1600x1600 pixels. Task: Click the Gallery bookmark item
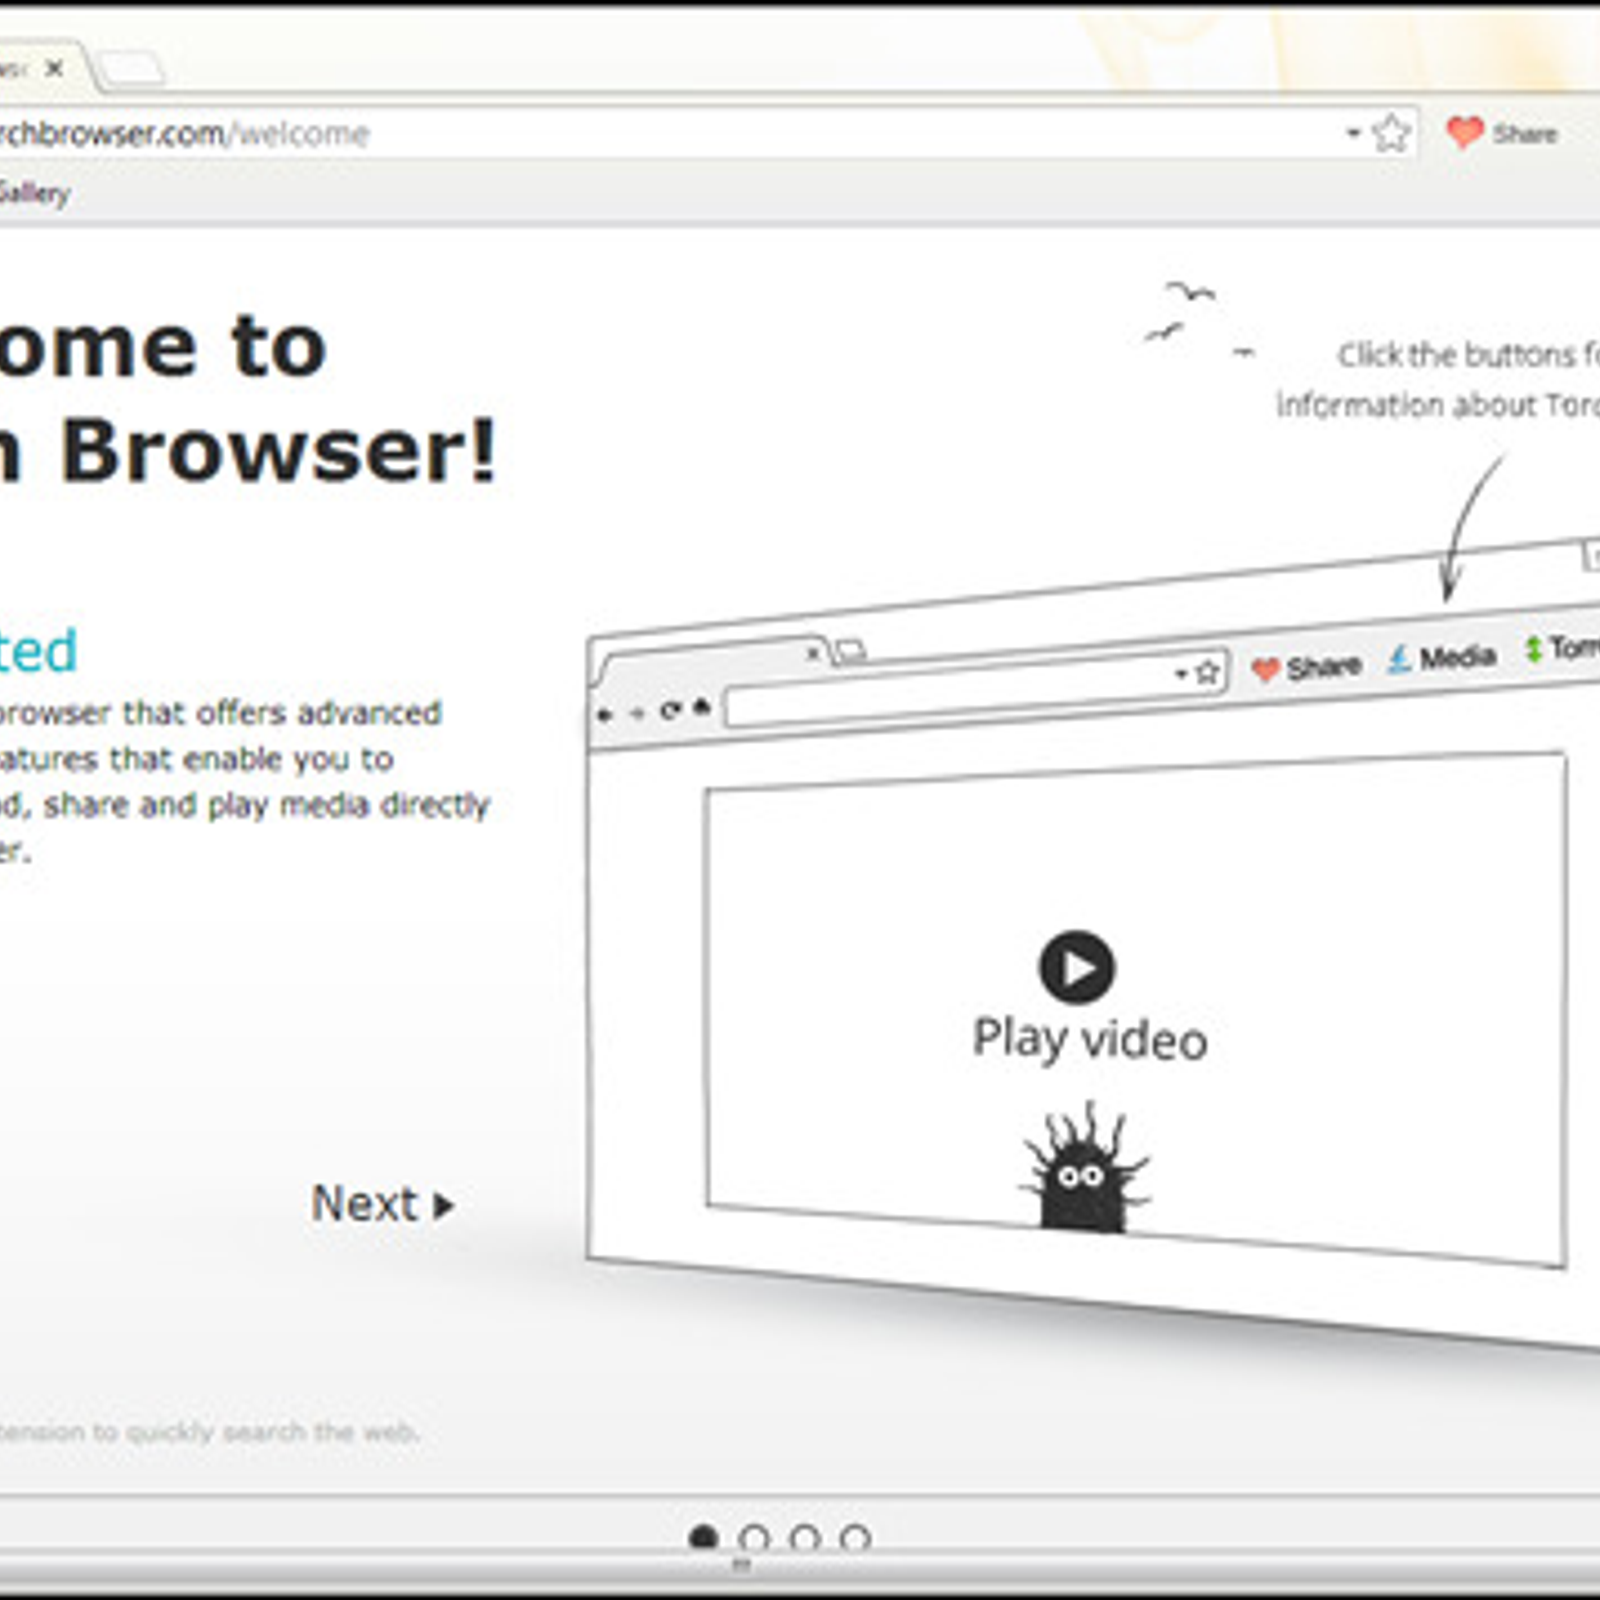33,192
